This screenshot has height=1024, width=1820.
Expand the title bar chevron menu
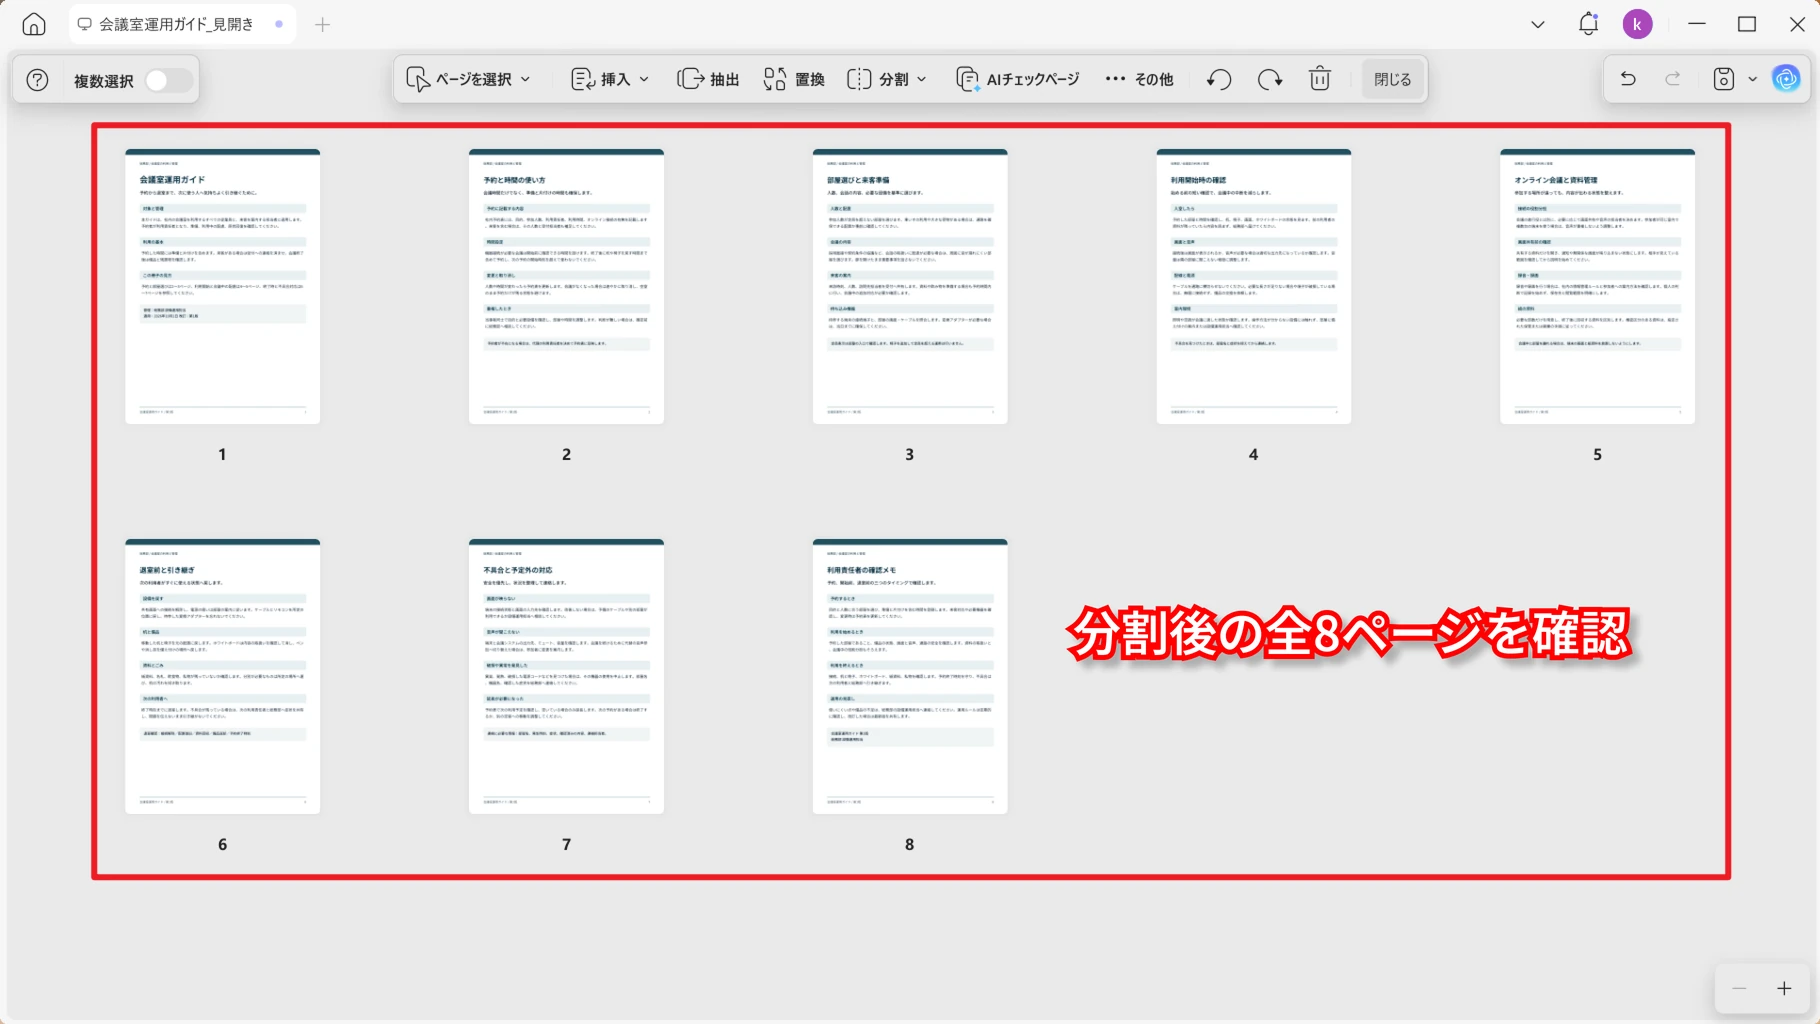[1538, 24]
